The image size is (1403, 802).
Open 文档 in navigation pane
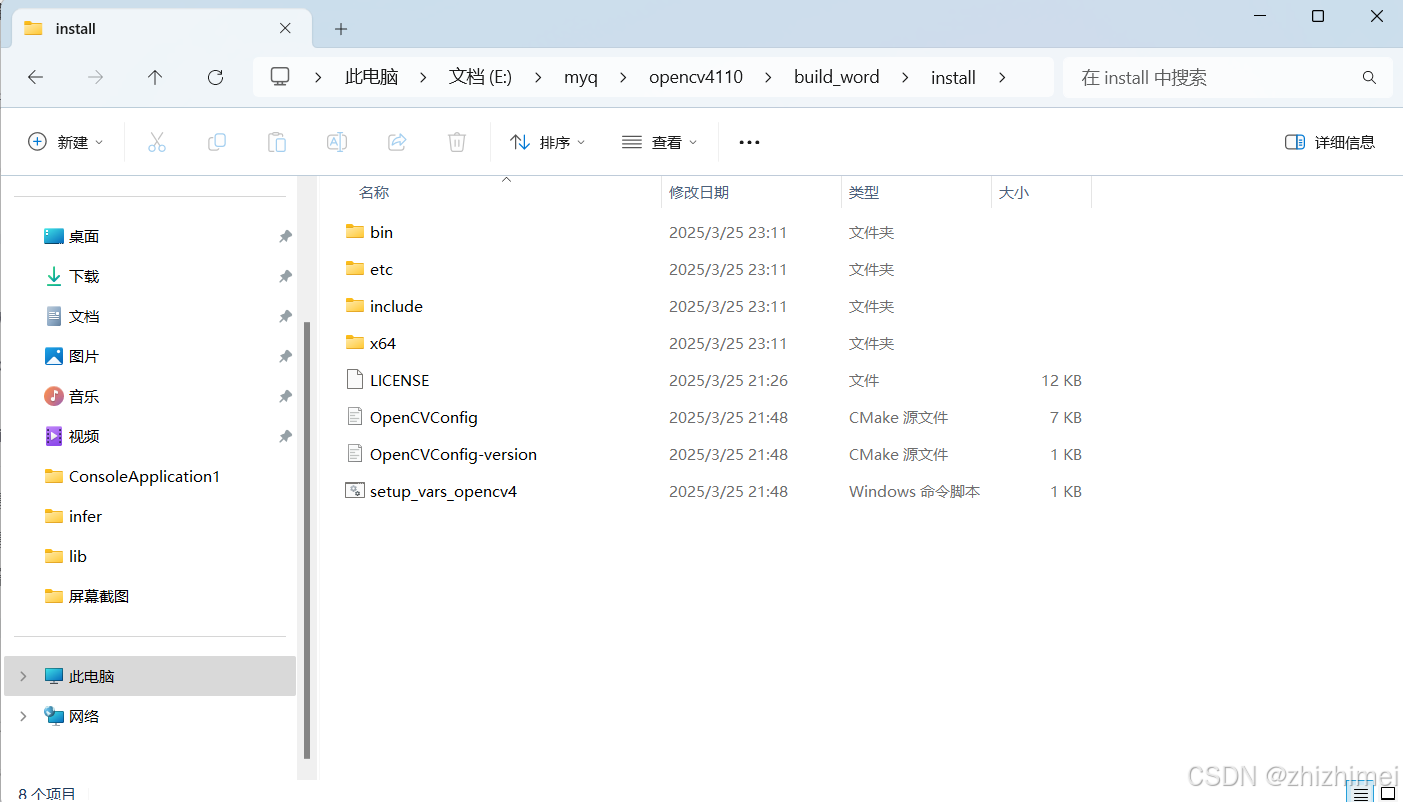pos(84,316)
